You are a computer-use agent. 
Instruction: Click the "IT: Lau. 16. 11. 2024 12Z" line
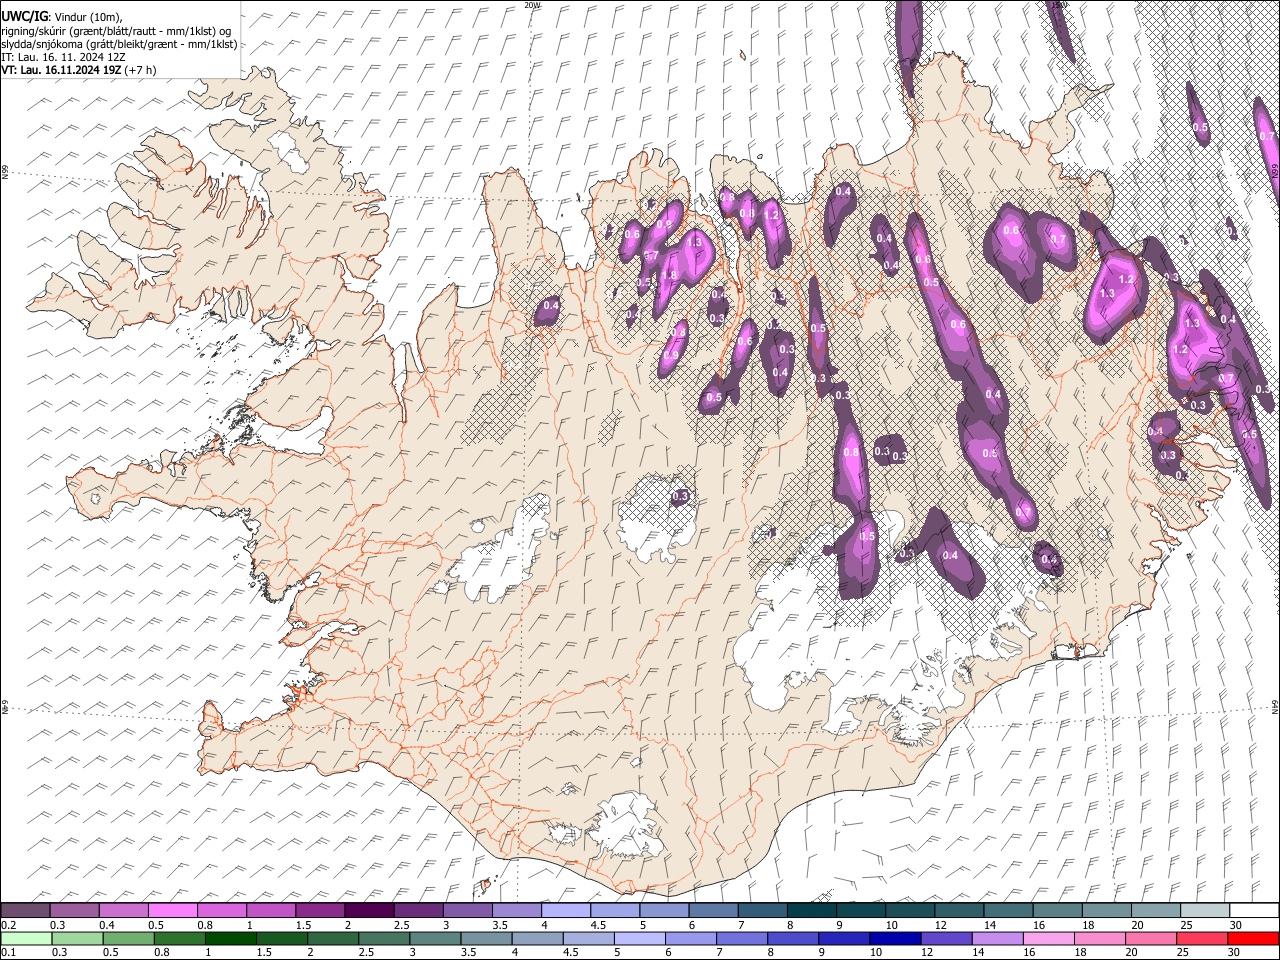click(x=63, y=57)
